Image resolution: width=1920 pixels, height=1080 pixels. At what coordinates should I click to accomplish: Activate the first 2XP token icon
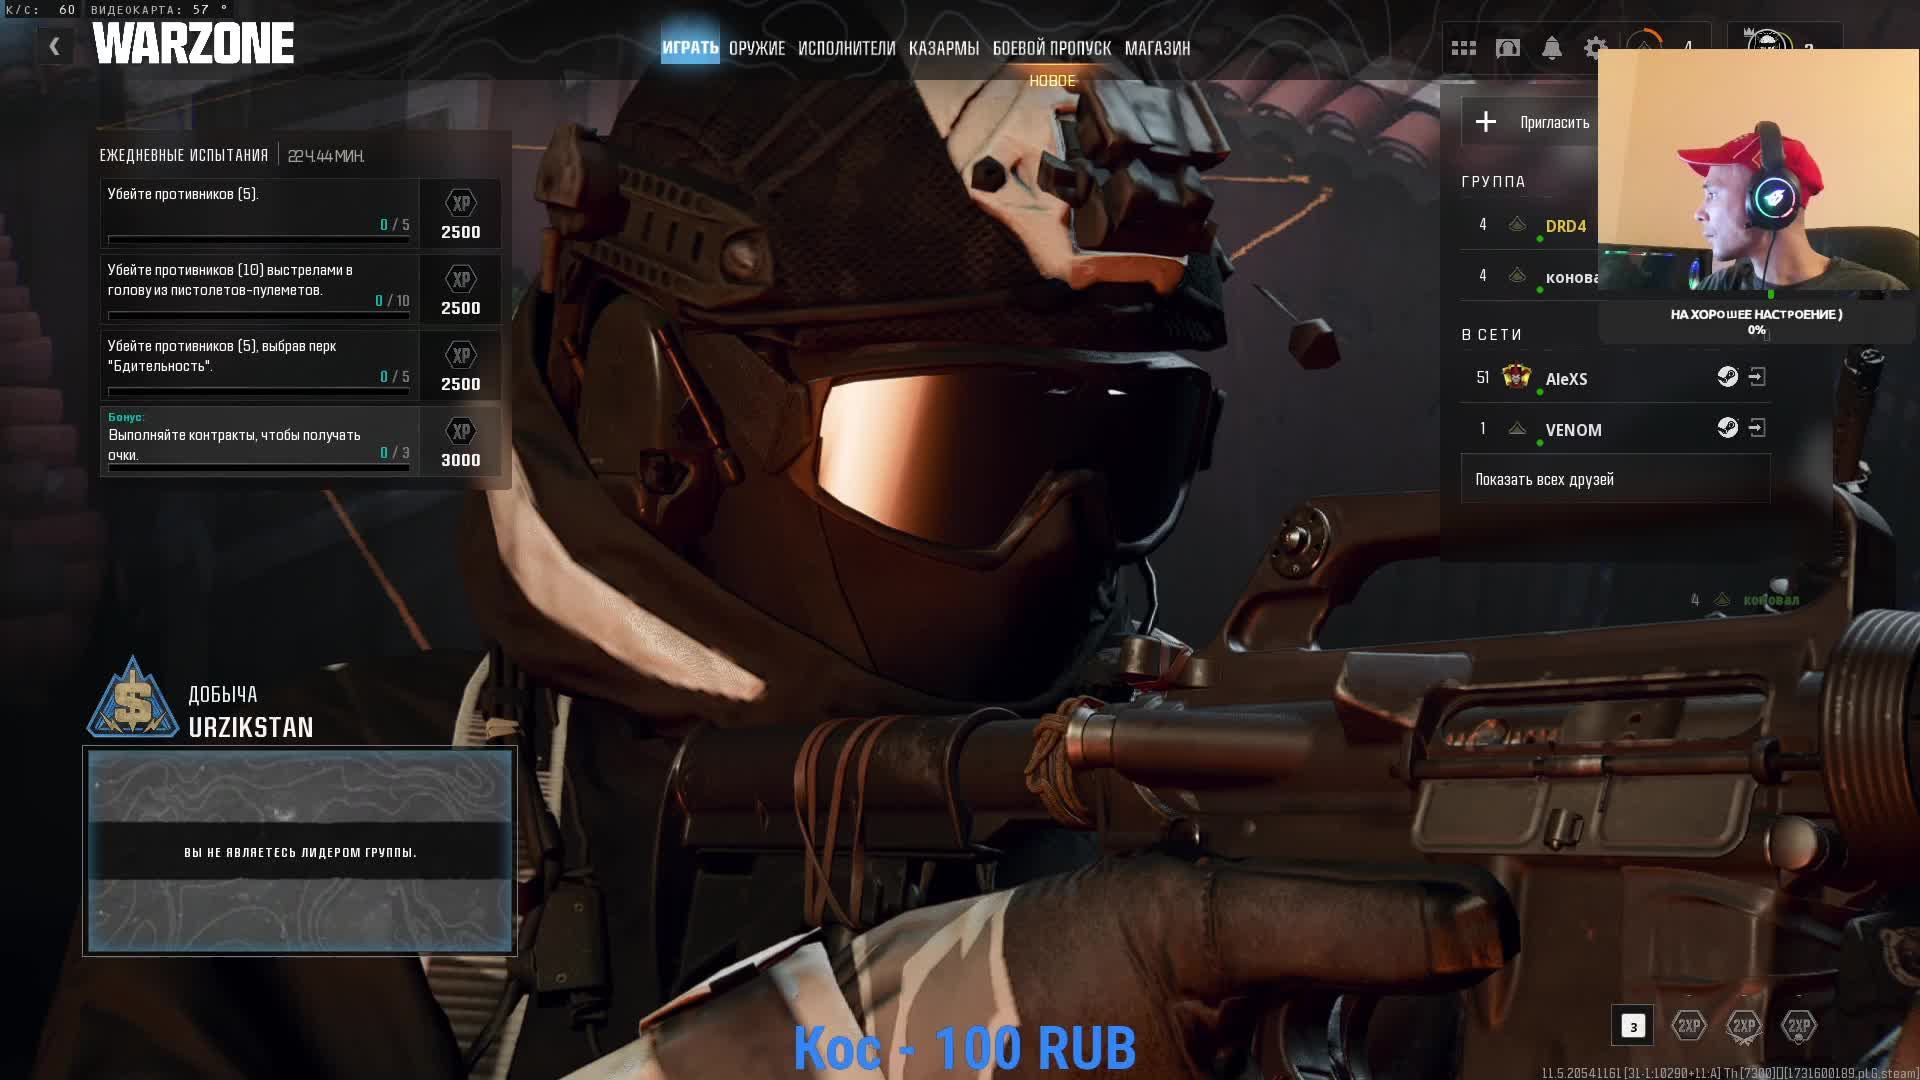point(1689,1026)
